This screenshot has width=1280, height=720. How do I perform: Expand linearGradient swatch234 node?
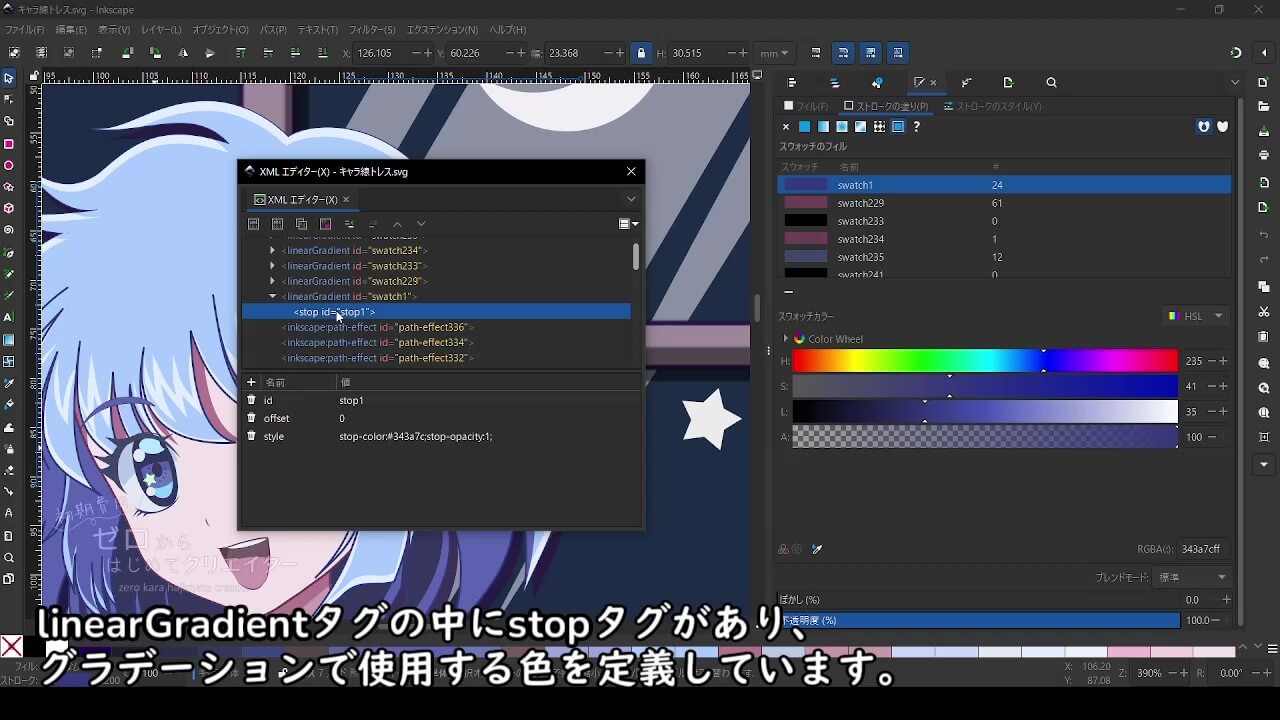click(272, 250)
